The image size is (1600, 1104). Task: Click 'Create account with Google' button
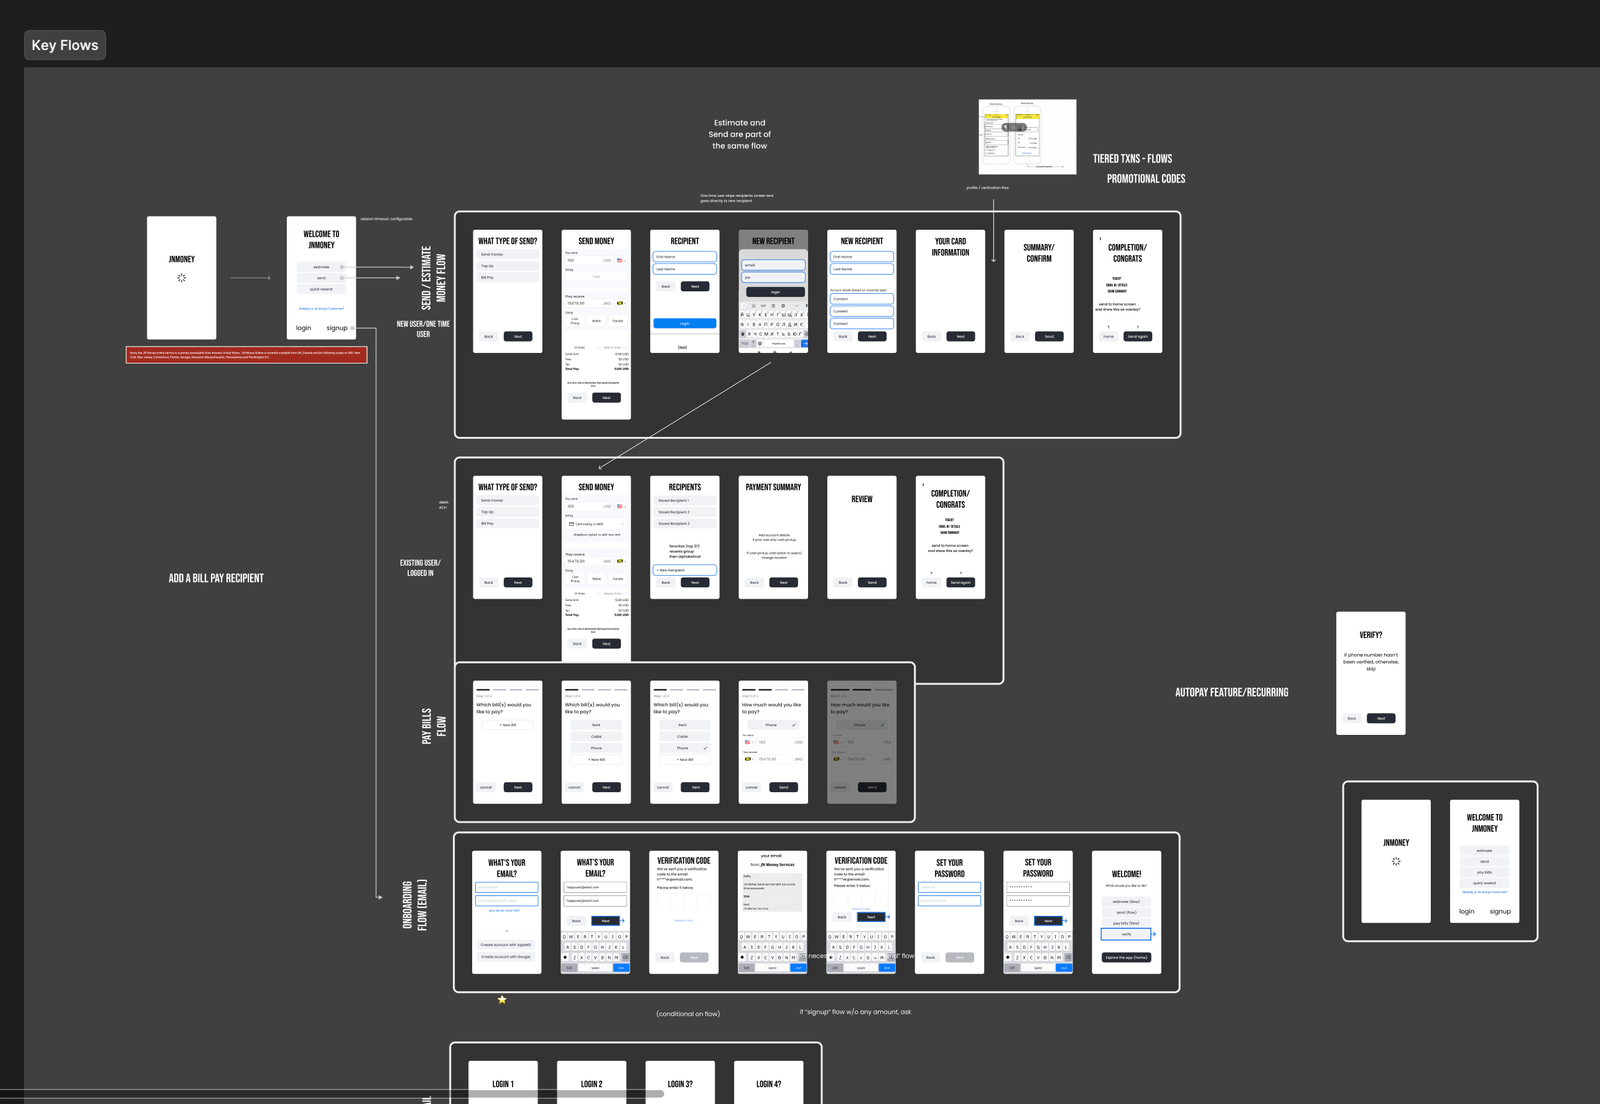tap(506, 957)
